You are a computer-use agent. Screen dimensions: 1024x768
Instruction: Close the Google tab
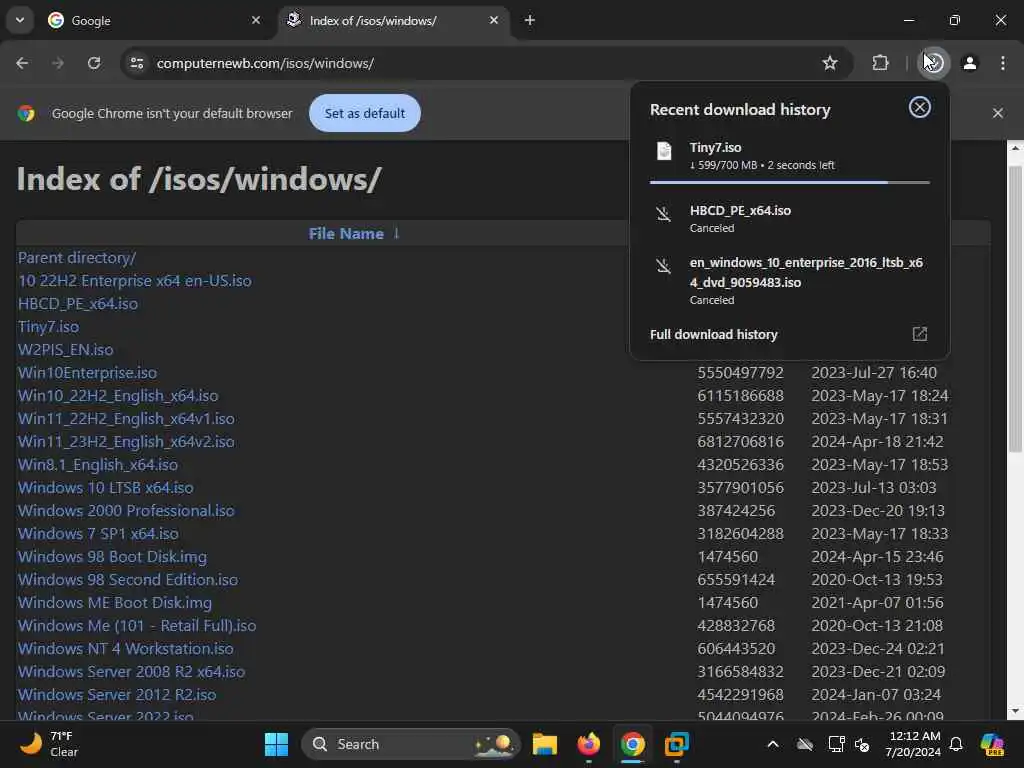click(256, 20)
